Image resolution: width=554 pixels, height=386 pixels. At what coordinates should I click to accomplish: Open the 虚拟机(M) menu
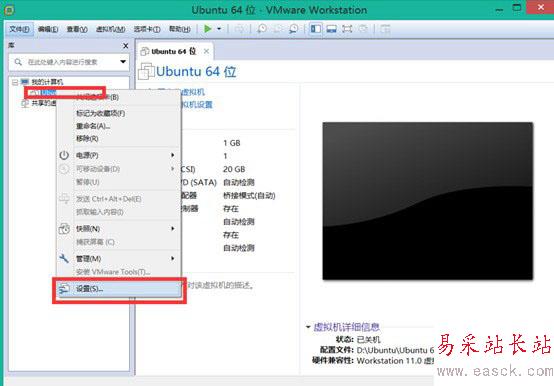tap(111, 29)
